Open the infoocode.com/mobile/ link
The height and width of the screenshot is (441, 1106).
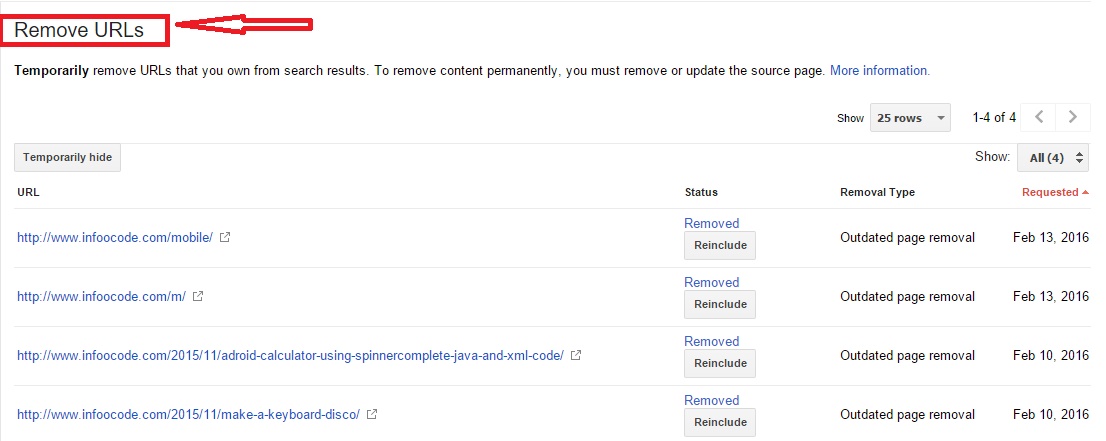(x=115, y=238)
